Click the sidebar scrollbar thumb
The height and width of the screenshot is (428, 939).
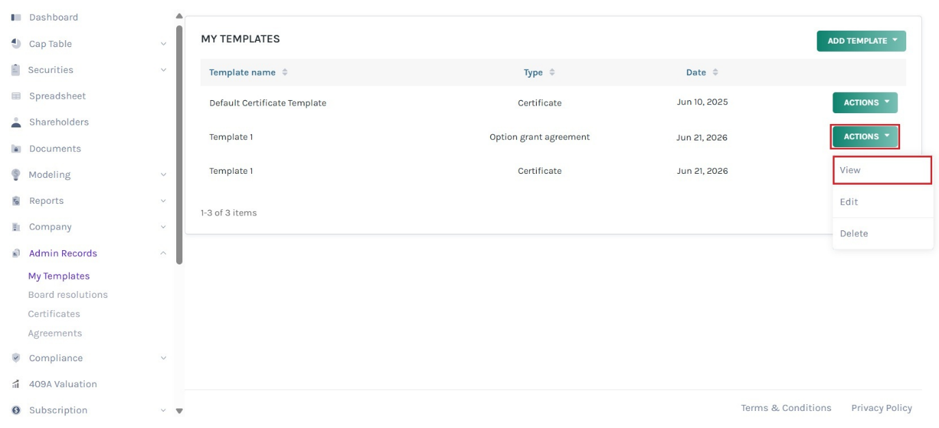point(179,144)
